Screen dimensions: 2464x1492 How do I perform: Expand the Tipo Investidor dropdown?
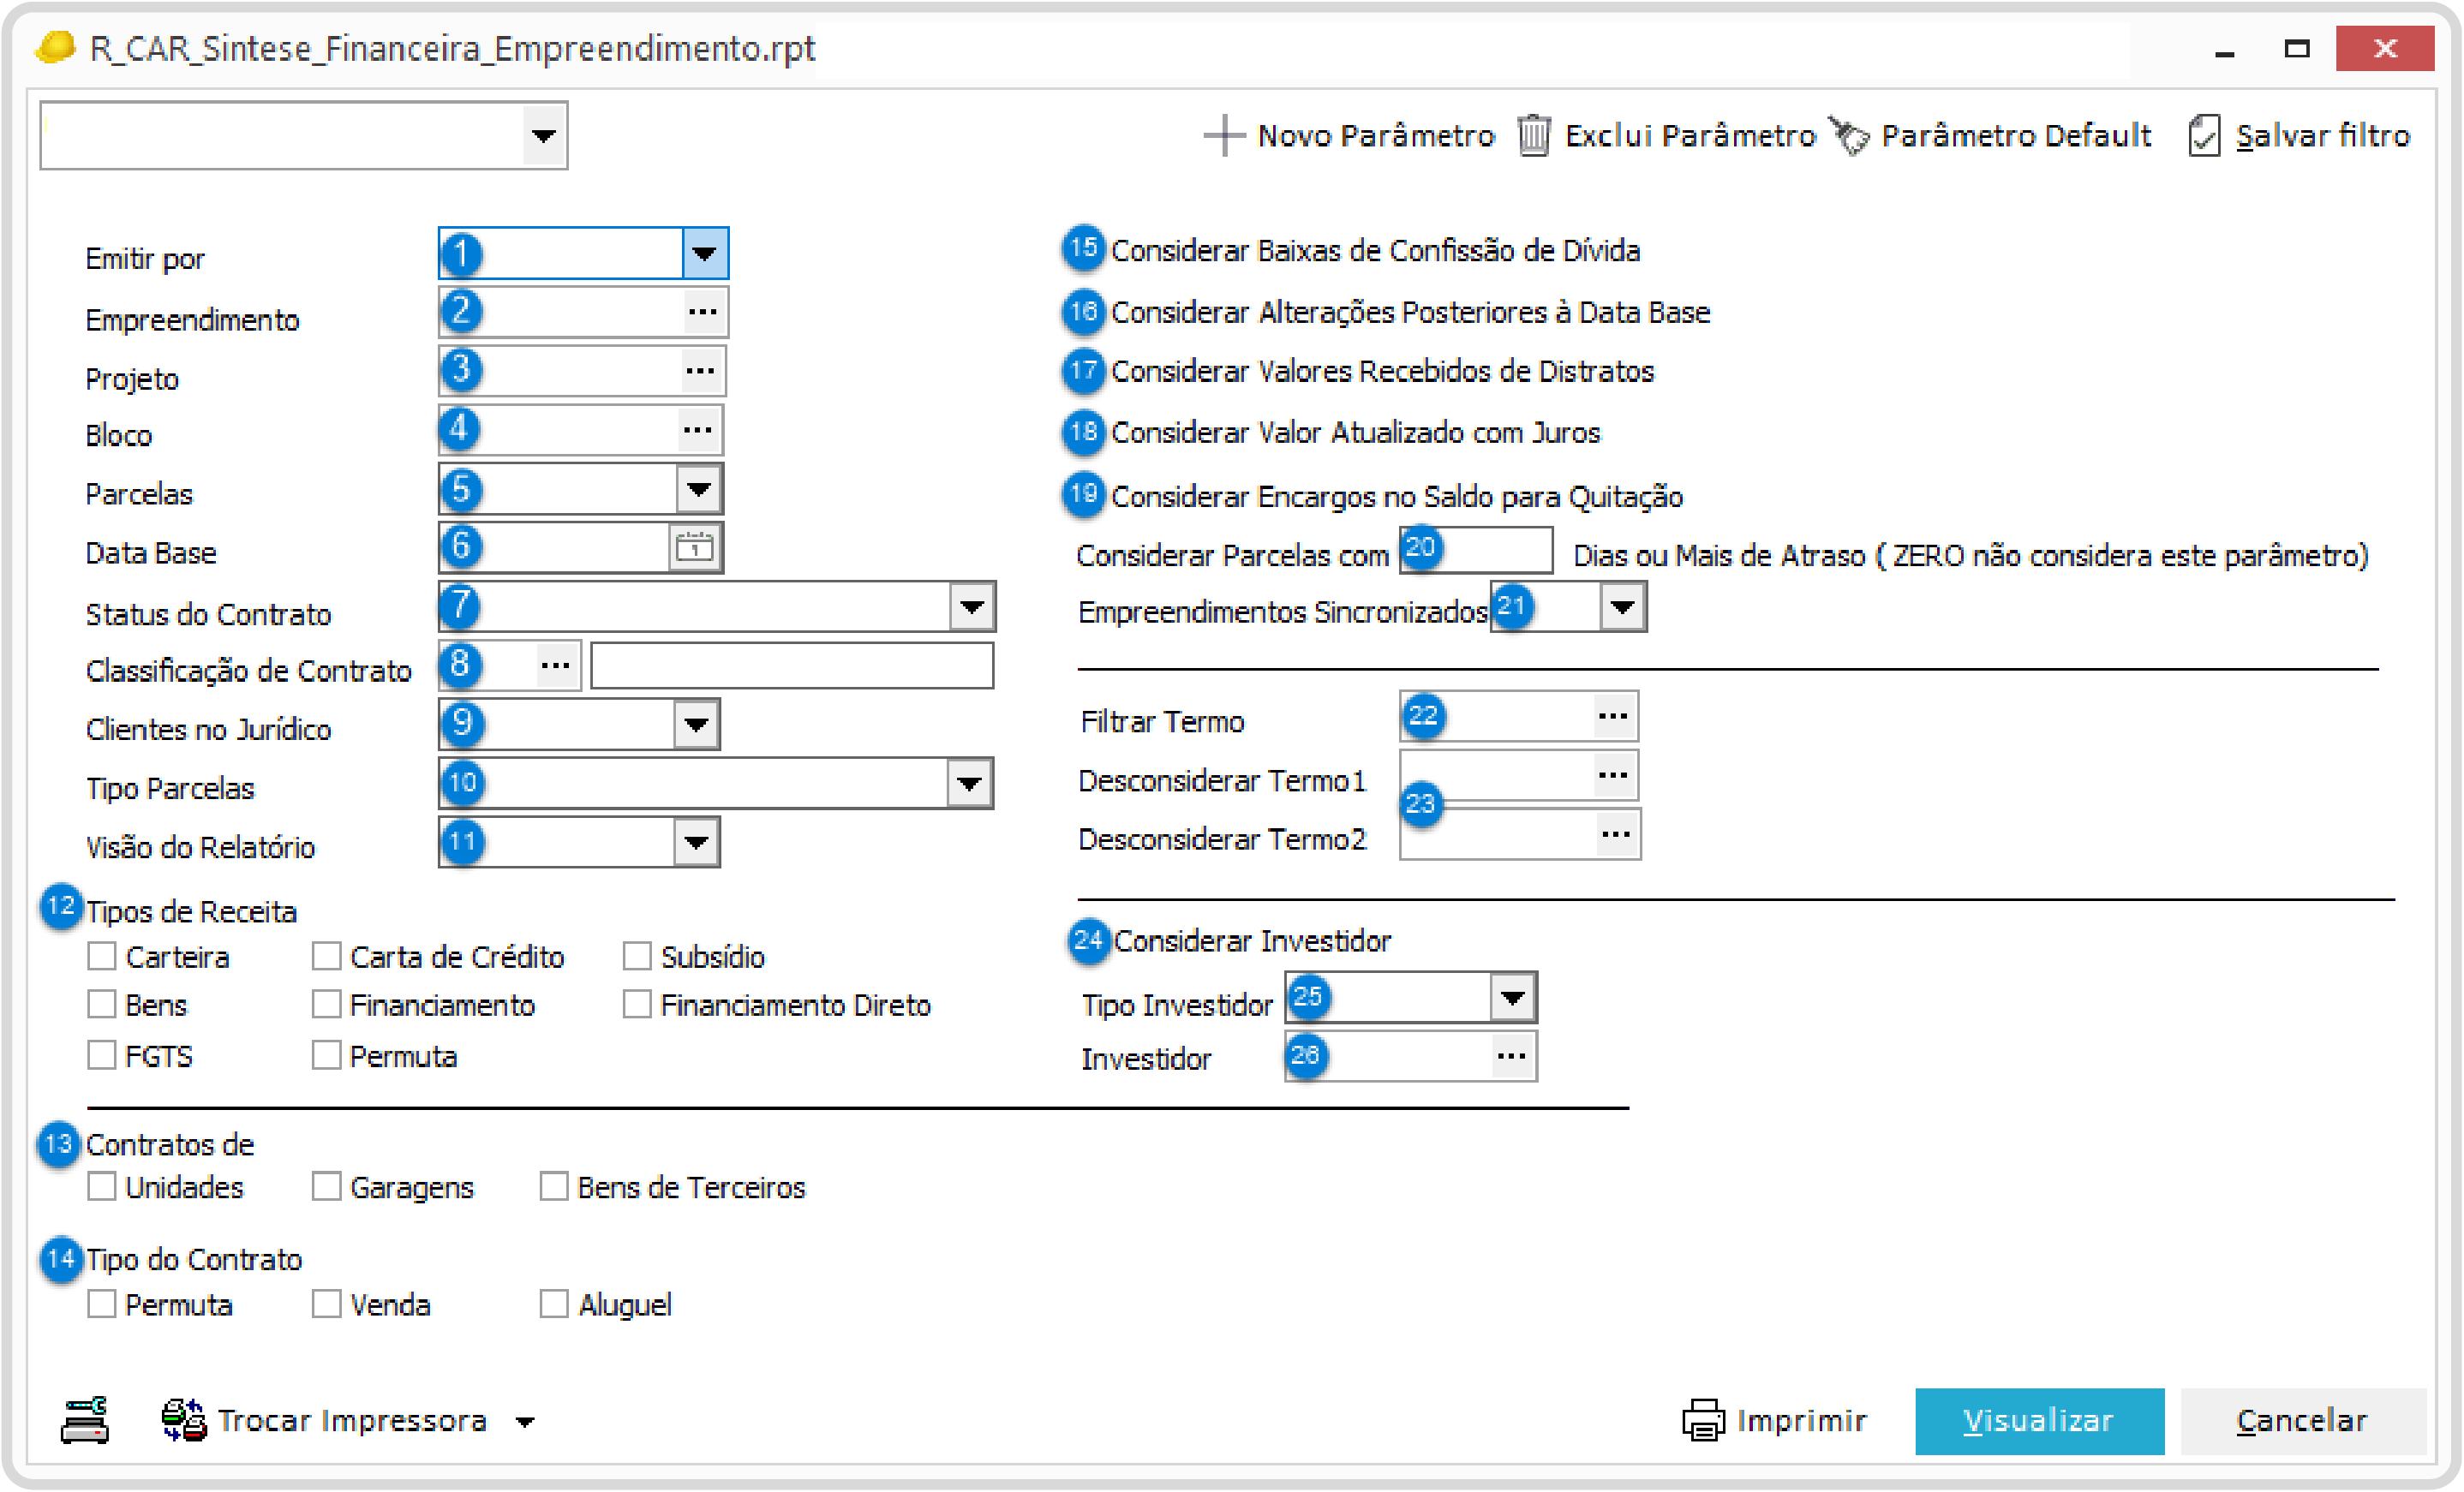tap(1512, 997)
